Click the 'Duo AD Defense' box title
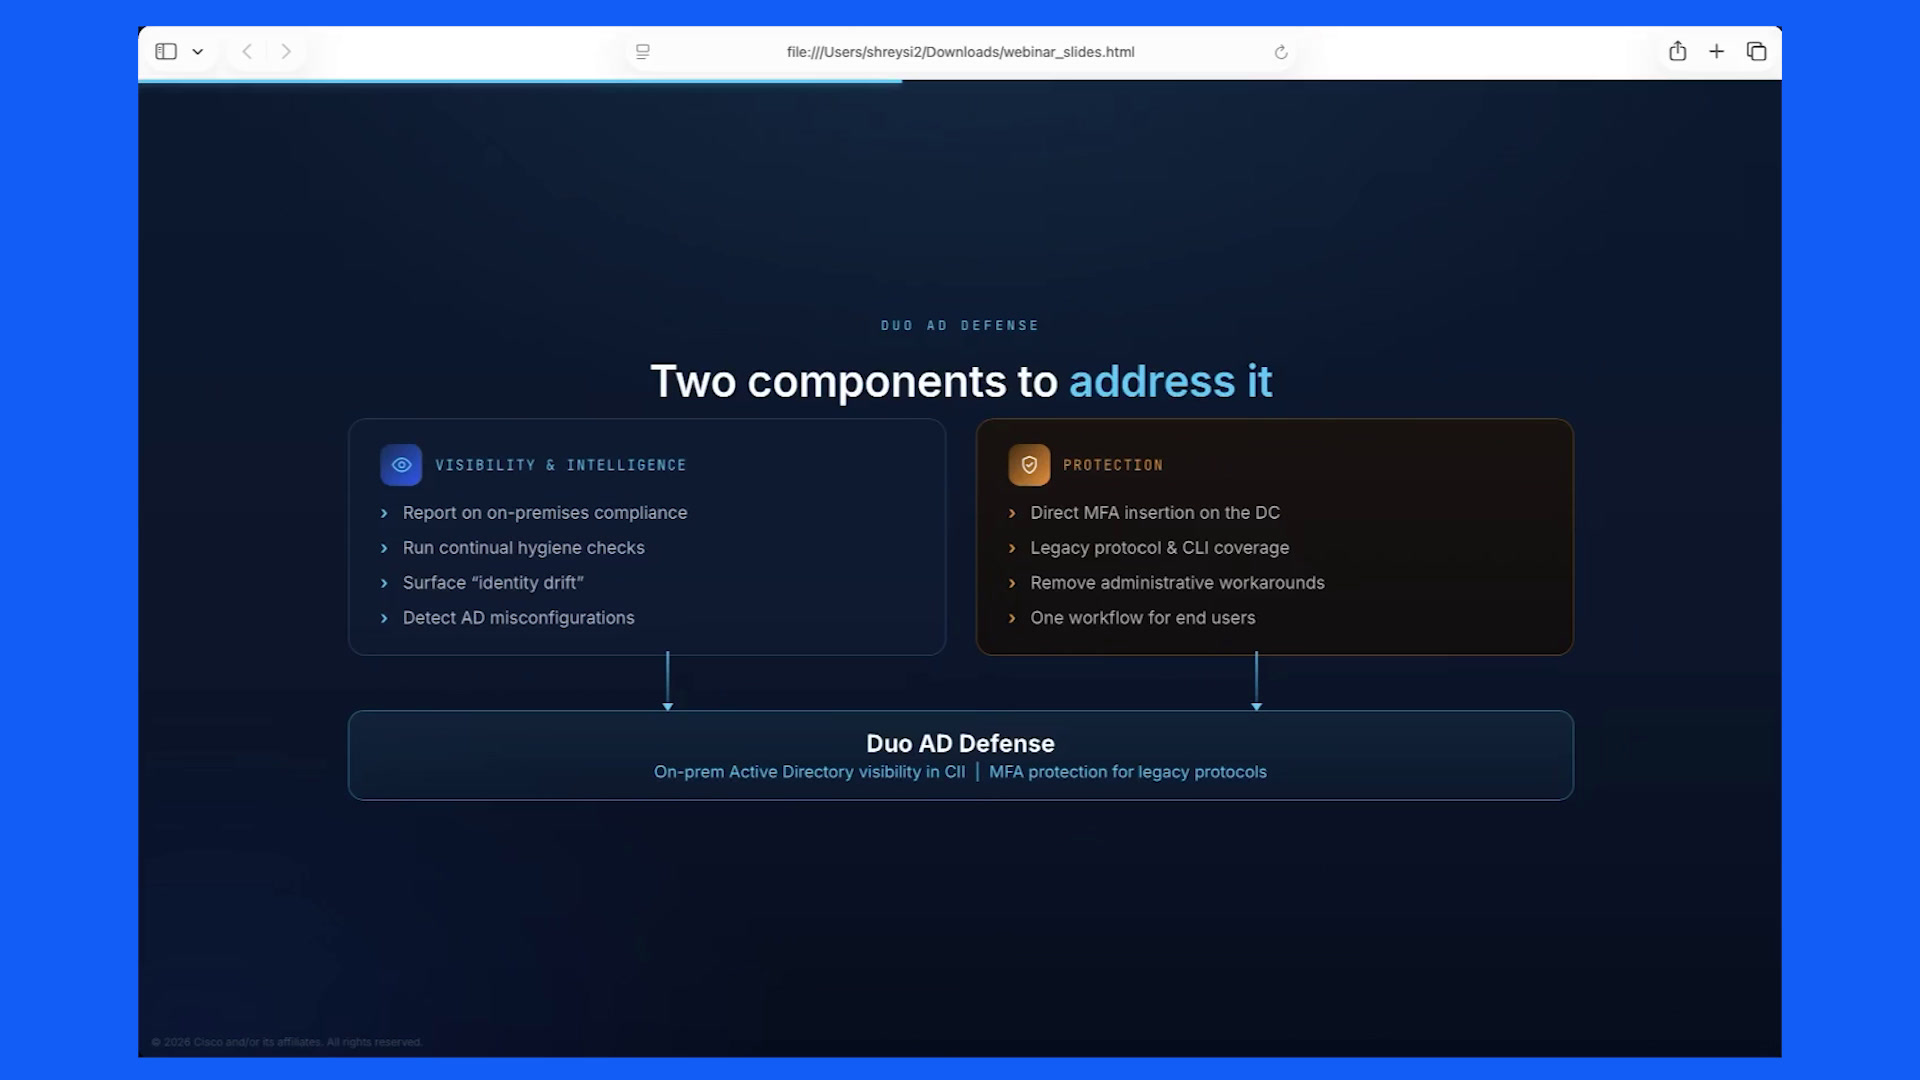 point(960,743)
